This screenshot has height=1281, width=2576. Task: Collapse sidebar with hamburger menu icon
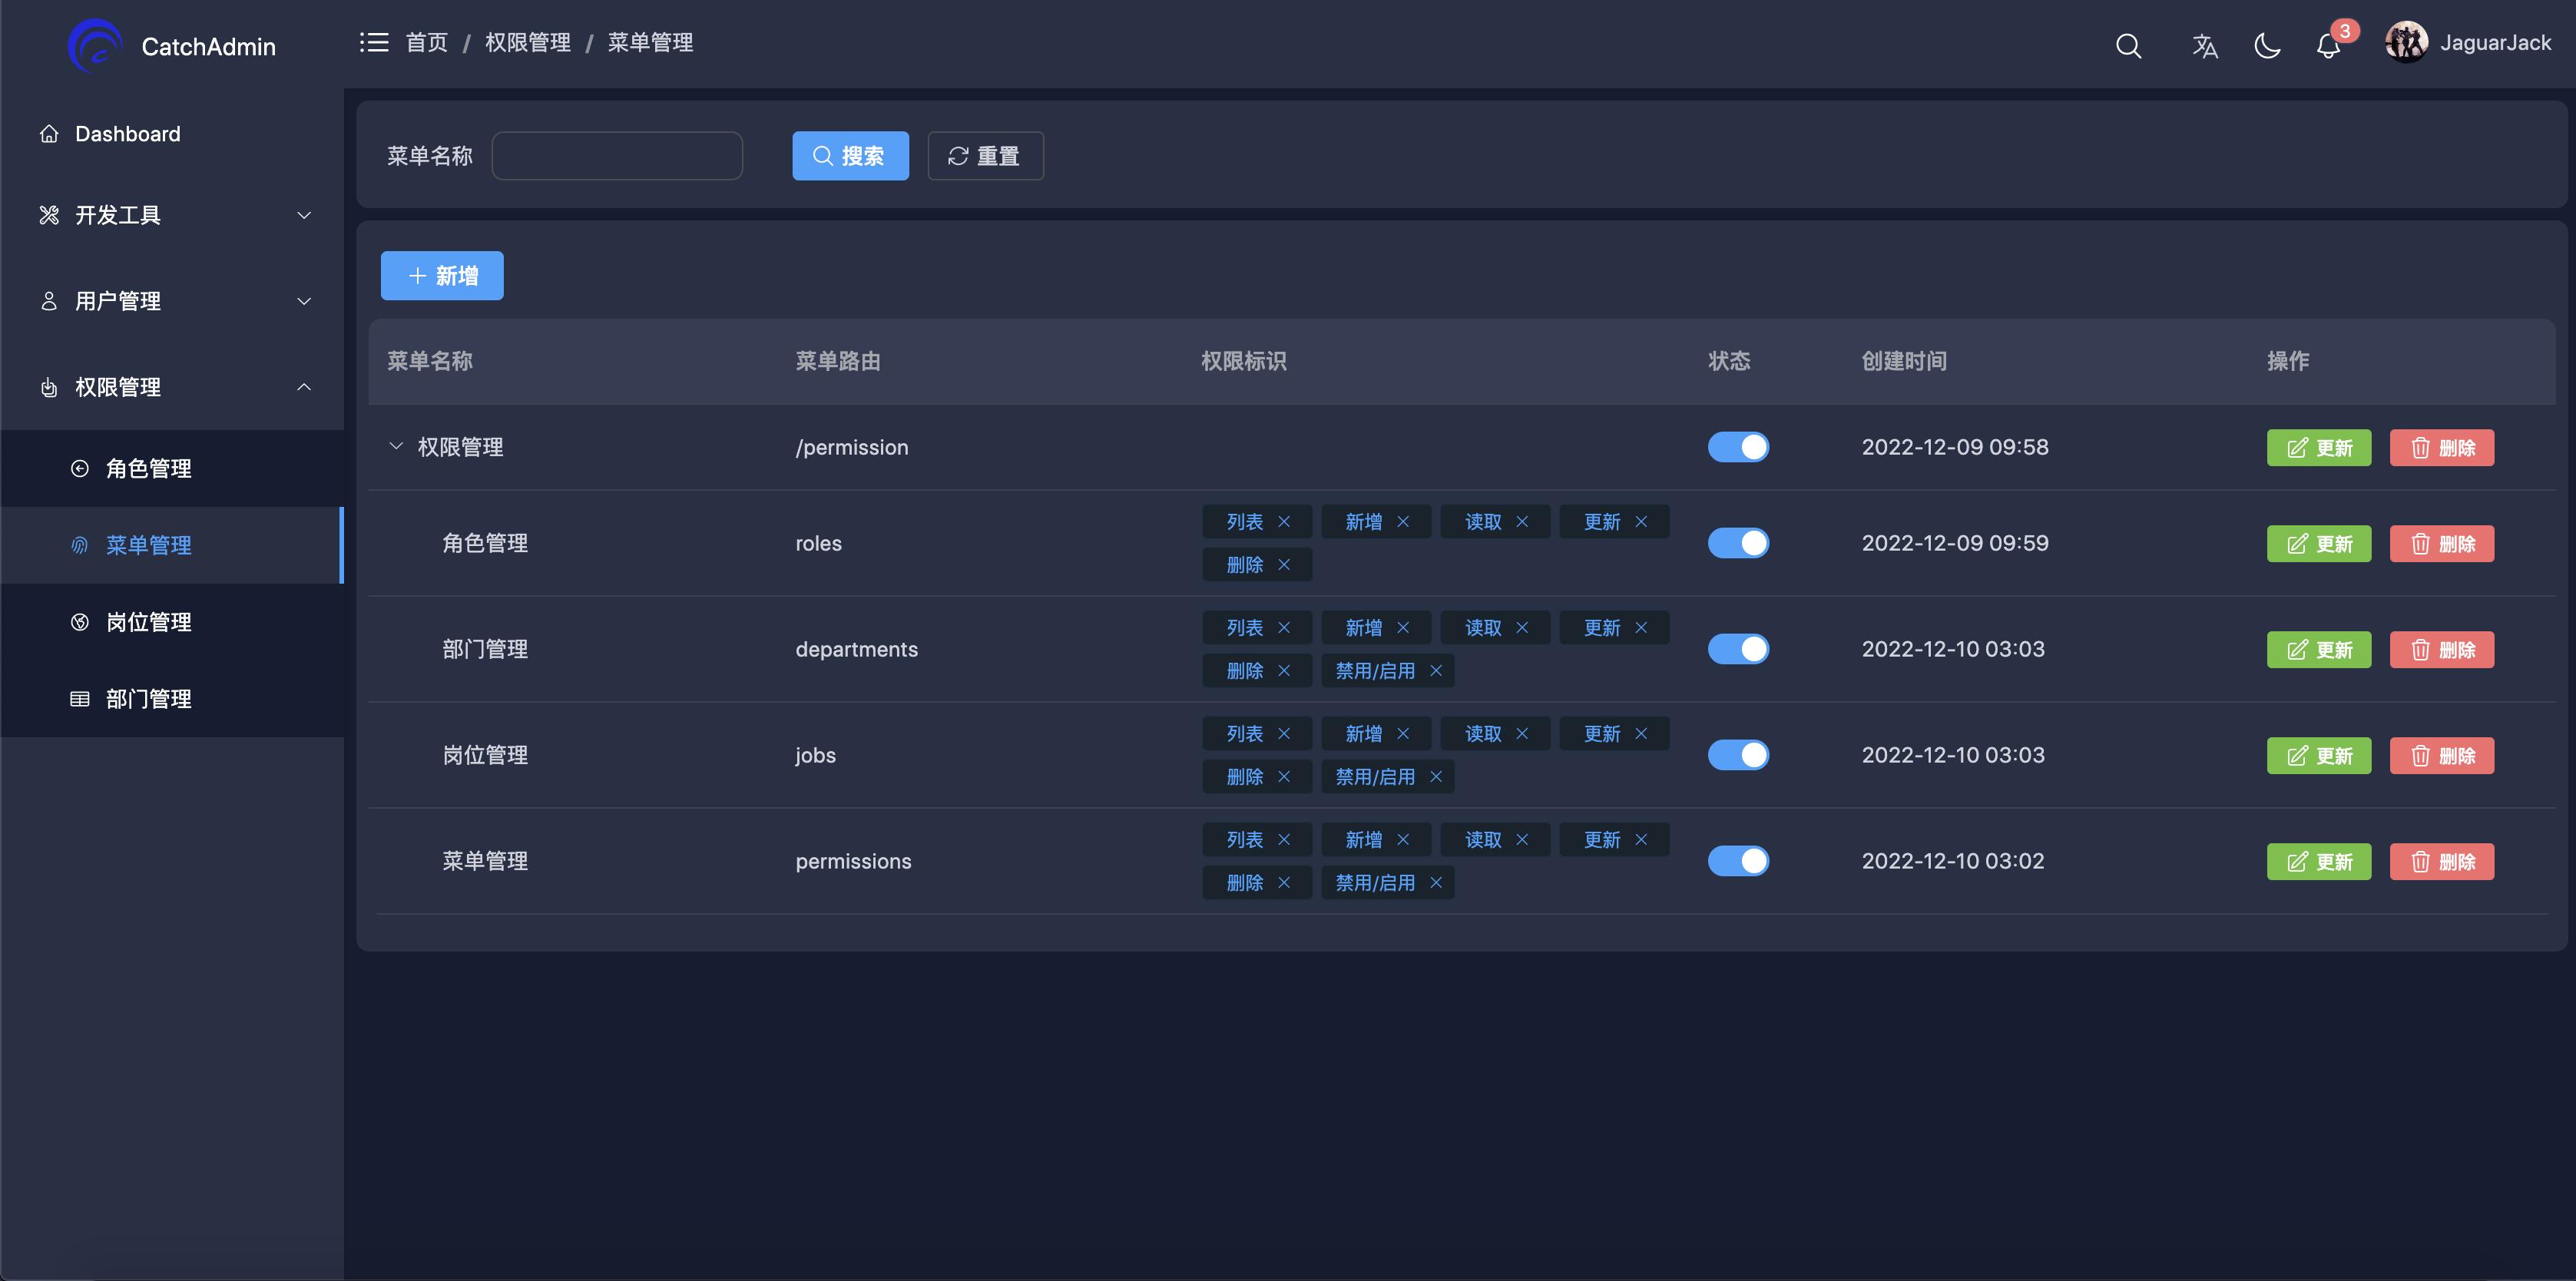(374, 43)
